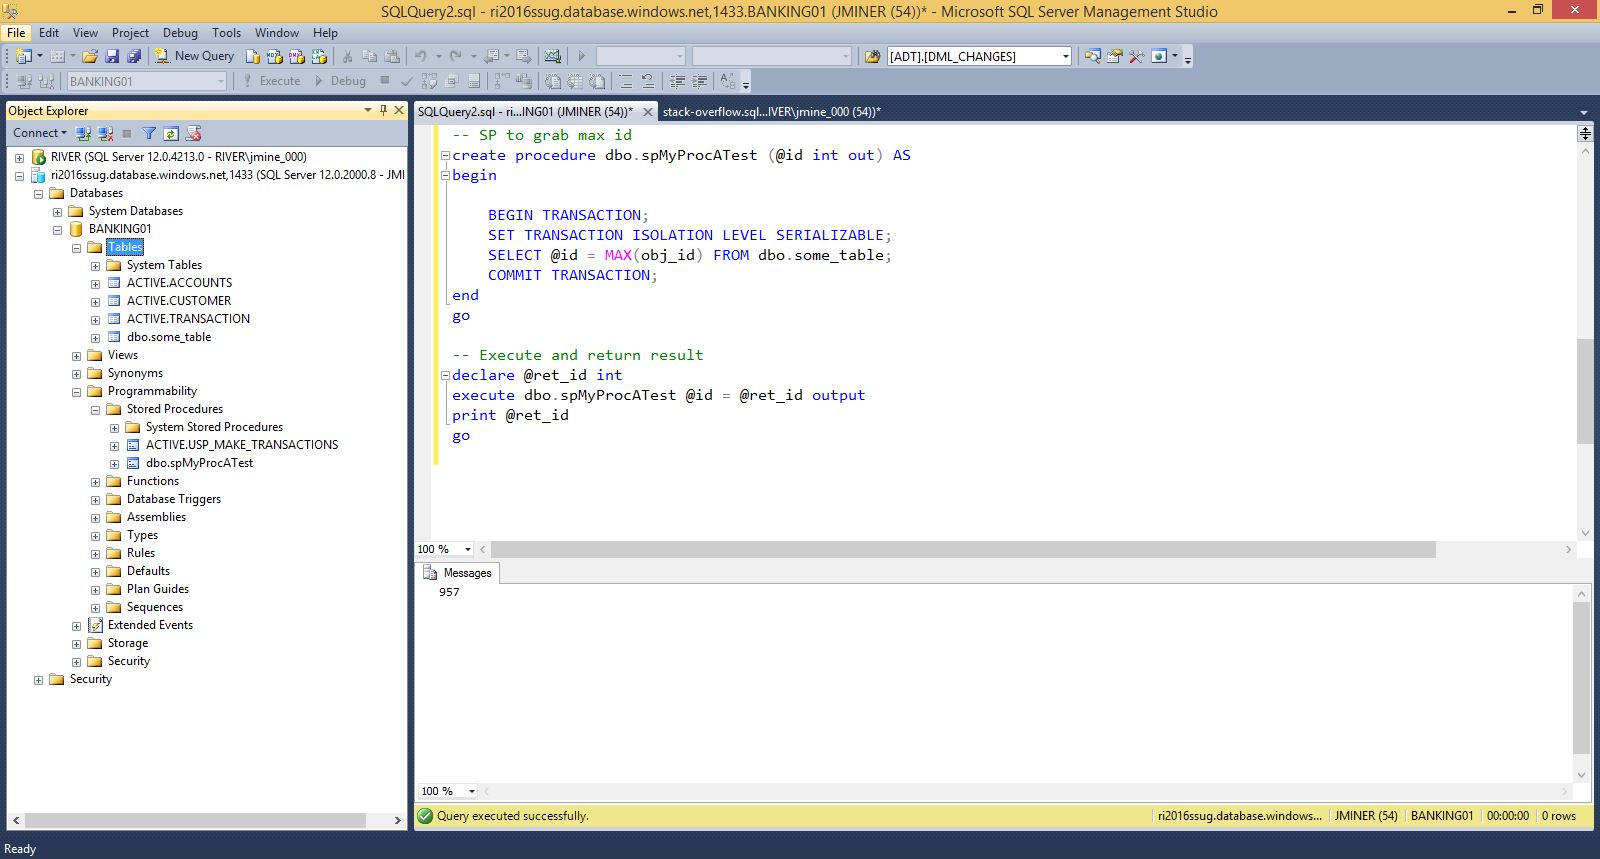
Task: Click the Object Explorer horizontal scrollbar thumb
Action: pos(194,820)
